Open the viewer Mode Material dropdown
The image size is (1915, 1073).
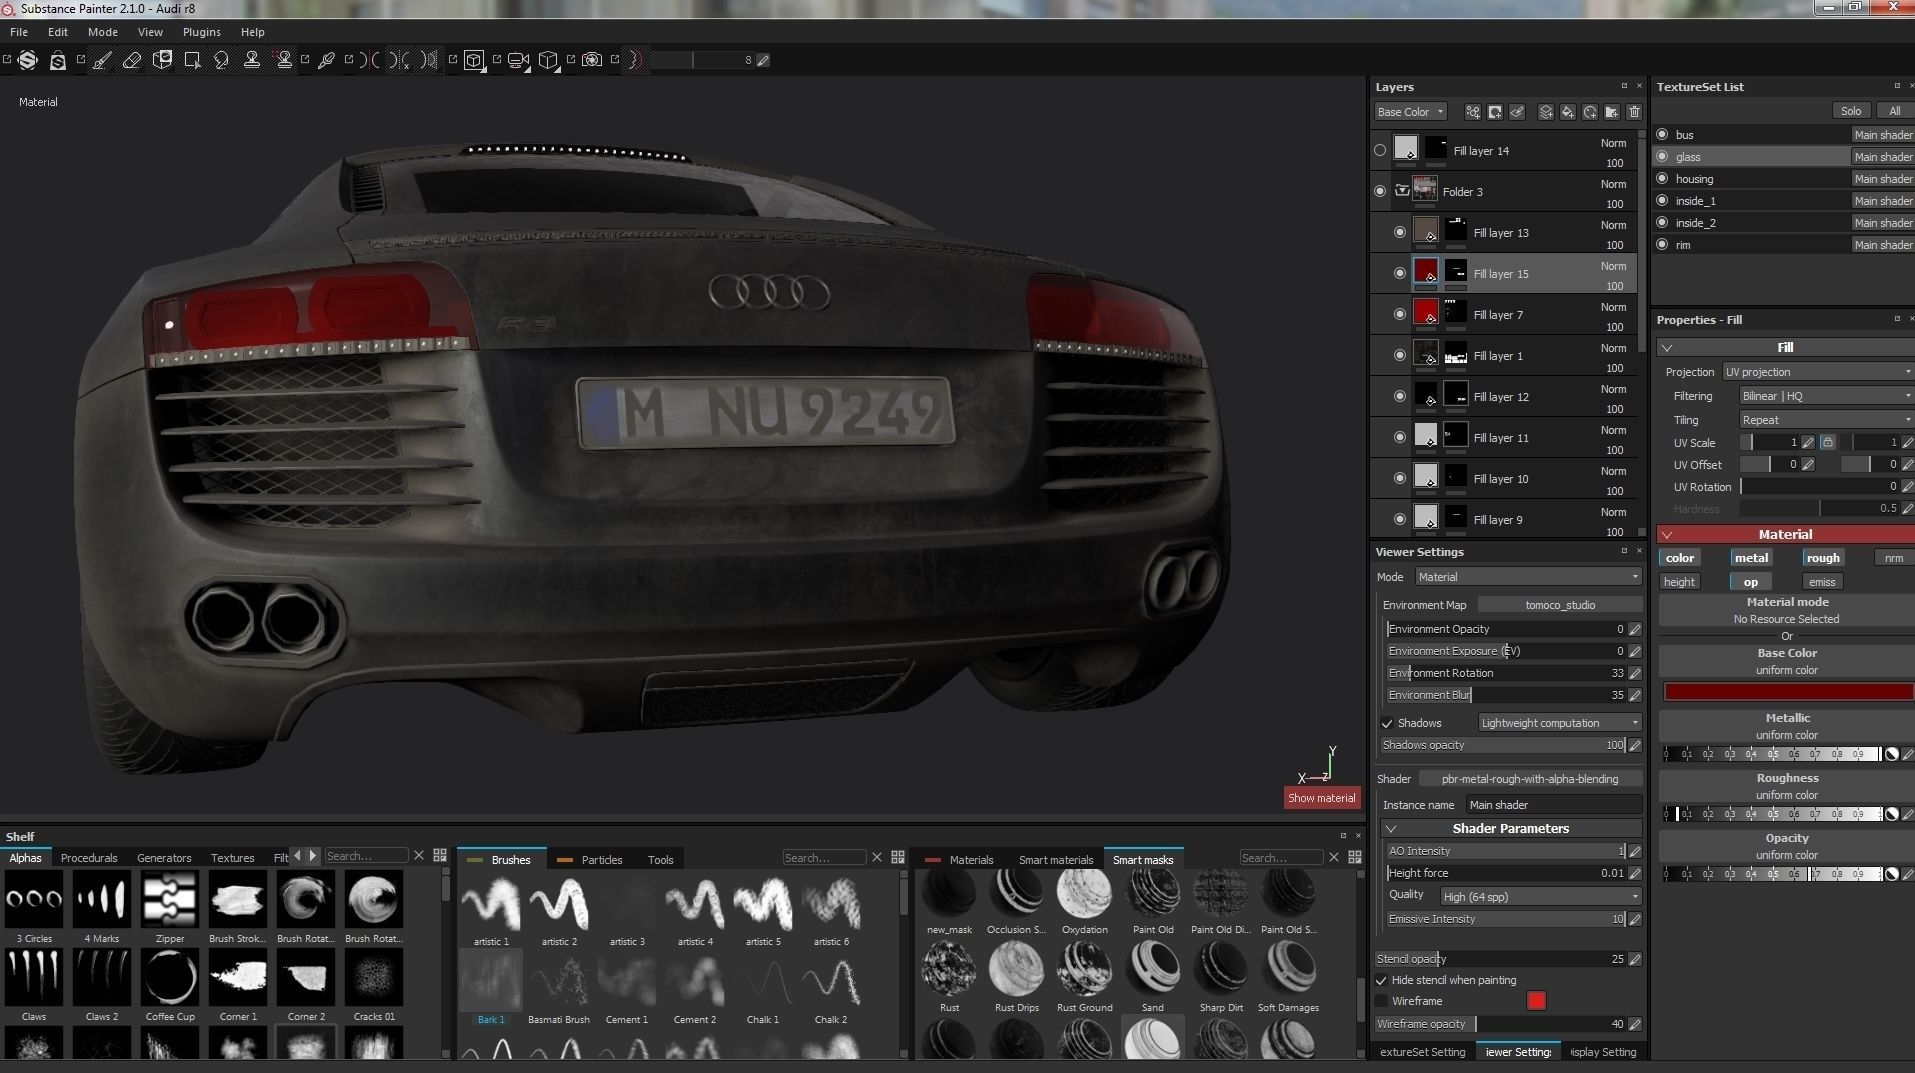(x=1528, y=577)
